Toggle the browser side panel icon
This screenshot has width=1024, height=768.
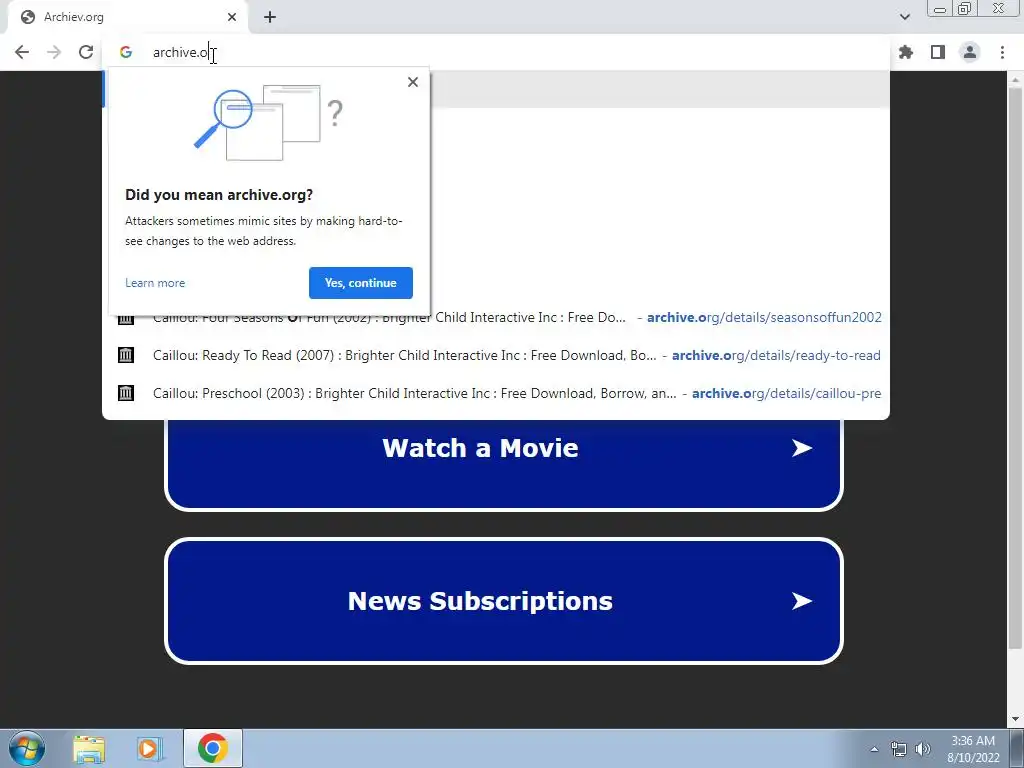938,52
